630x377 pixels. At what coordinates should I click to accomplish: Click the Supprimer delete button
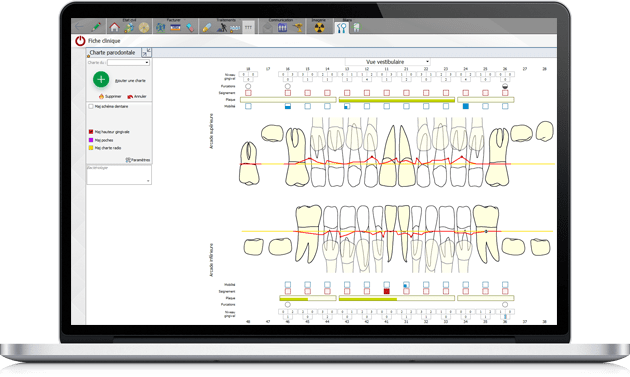[x=110, y=96]
